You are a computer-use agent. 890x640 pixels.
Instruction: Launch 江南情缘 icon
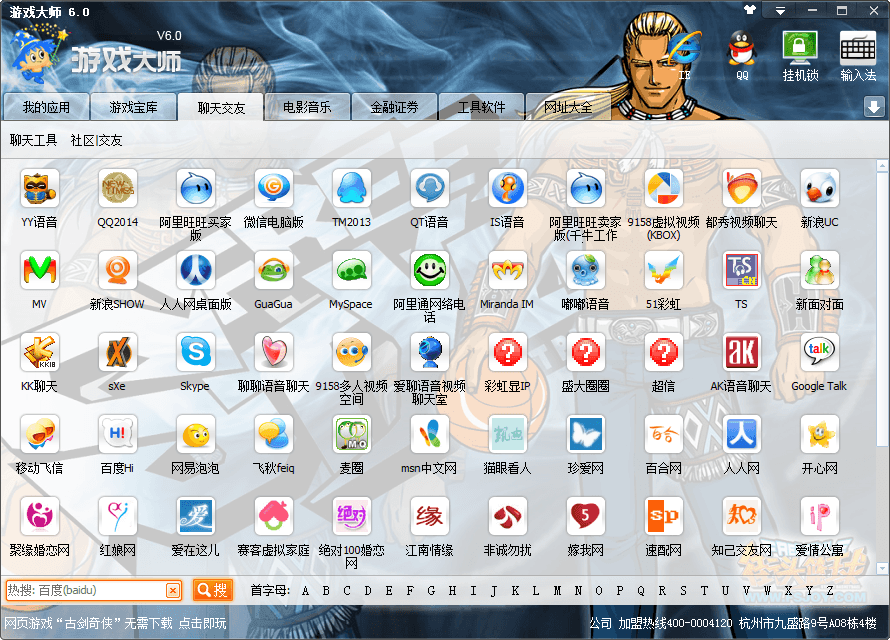pyautogui.click(x=430, y=516)
